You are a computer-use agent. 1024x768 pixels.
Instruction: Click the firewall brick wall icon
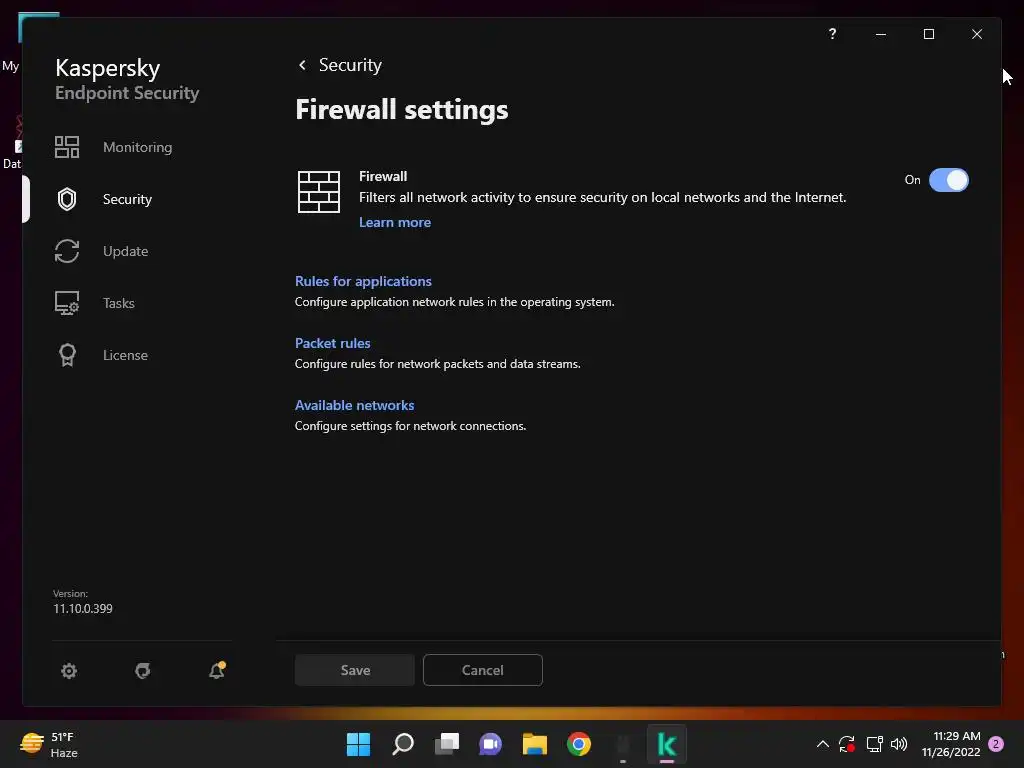tap(319, 192)
